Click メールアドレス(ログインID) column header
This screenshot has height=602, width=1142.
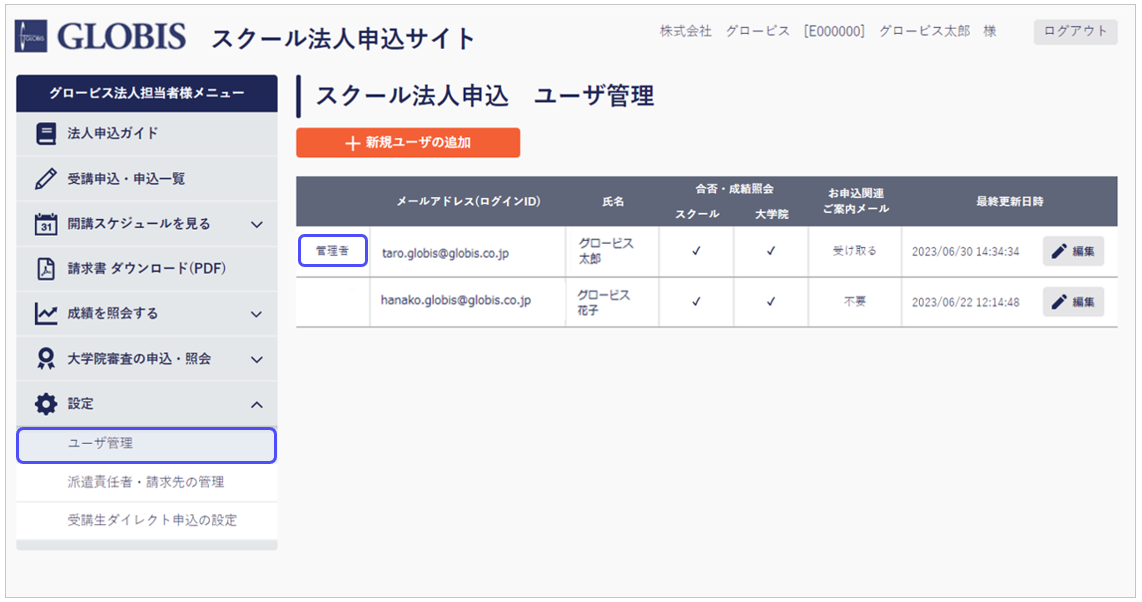[468, 201]
